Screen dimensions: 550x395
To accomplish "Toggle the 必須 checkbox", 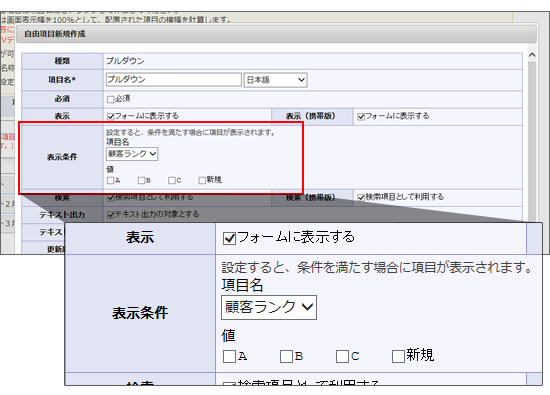I will (x=110, y=99).
